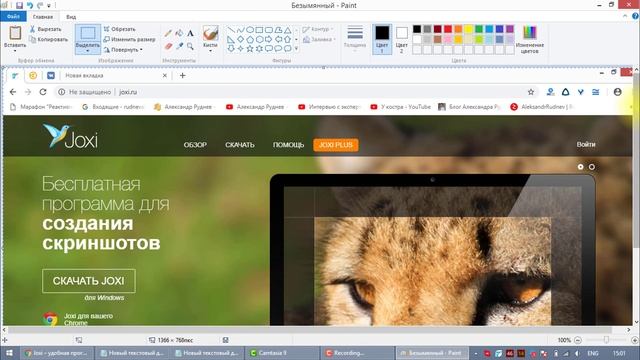Open Изменение цветов edit colors button
The image size is (640, 360).
tap(529, 40)
